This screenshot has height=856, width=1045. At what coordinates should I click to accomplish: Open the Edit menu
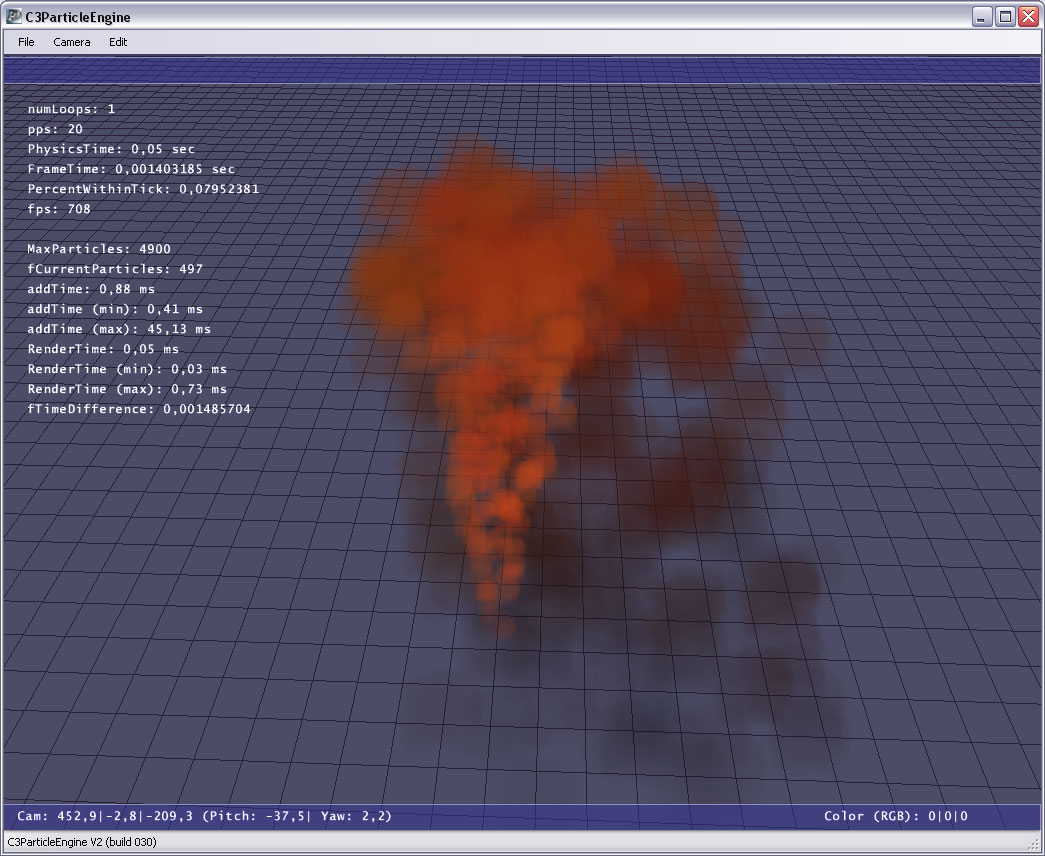(118, 42)
